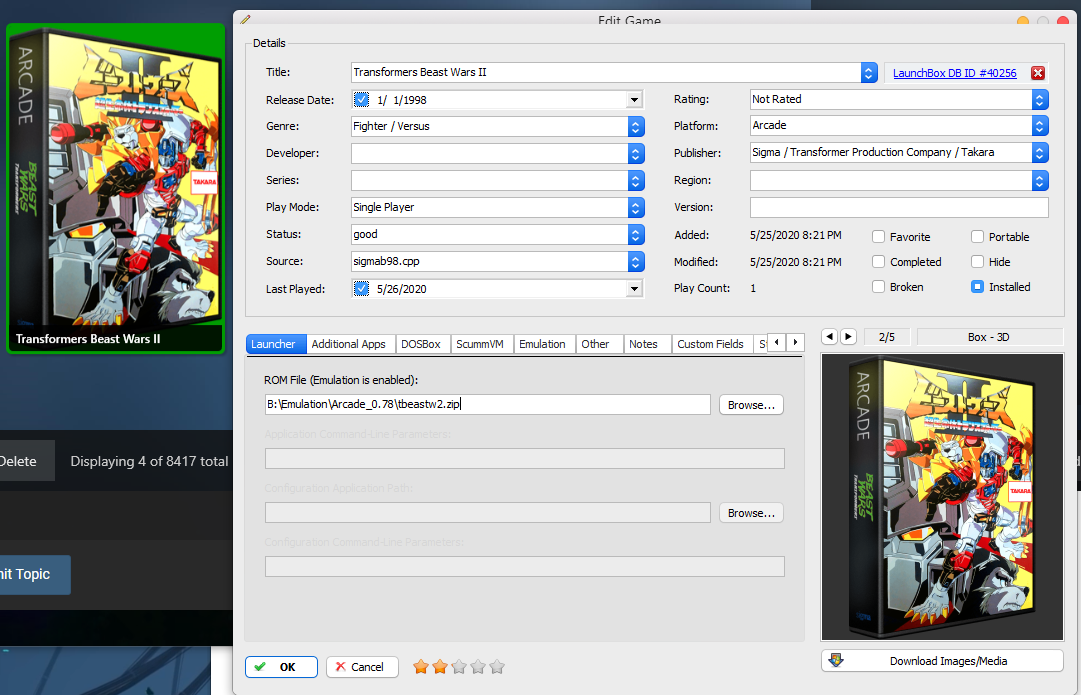Click the Version input field

pyautogui.click(x=899, y=207)
